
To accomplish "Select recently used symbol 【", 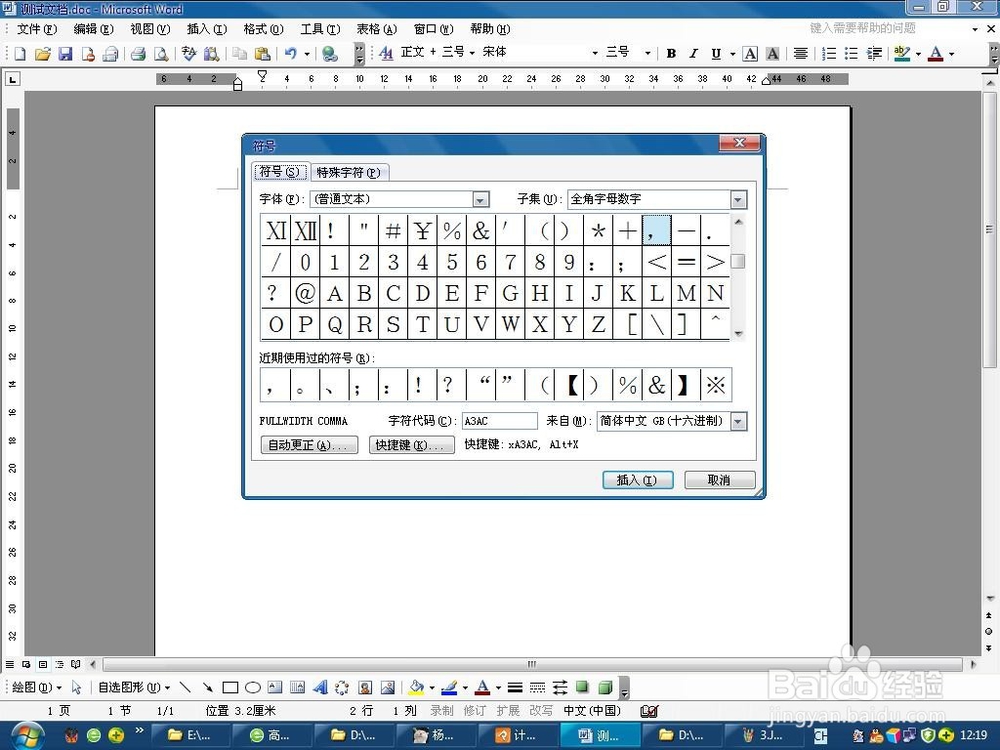I will (572, 385).
